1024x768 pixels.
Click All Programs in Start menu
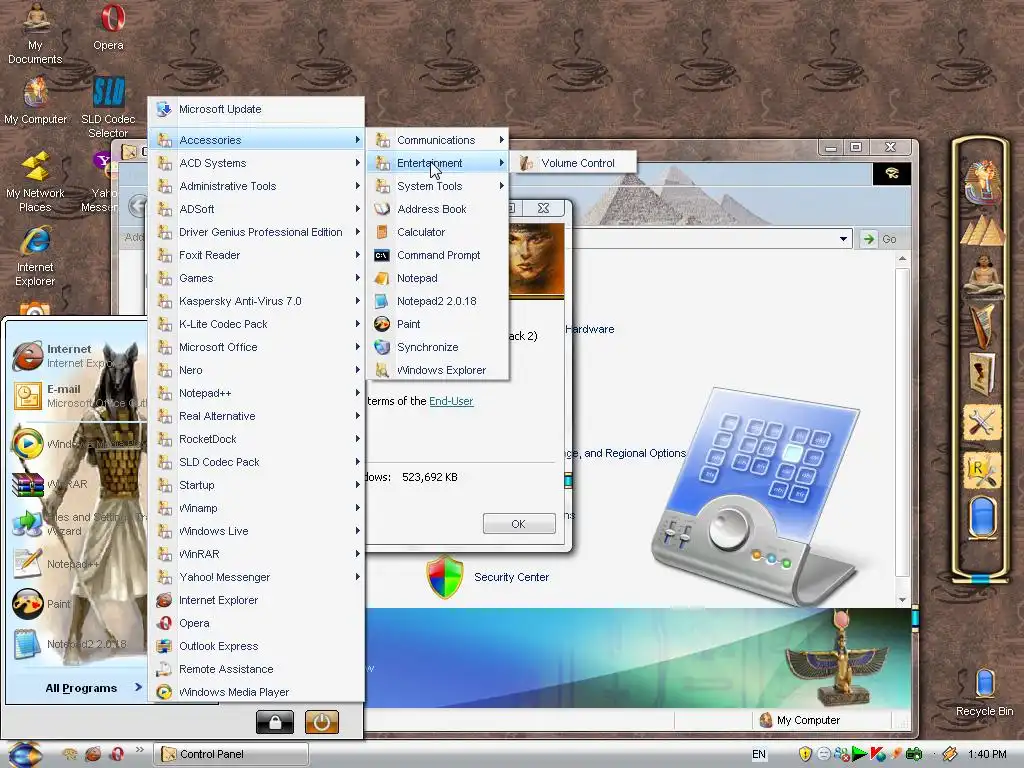[x=93, y=688]
